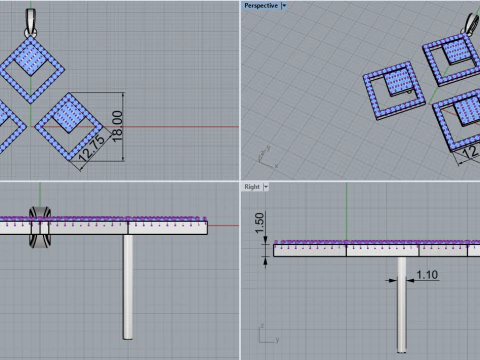Click the axis icon in Perspective viewport
This screenshot has height=360, width=480.
pyautogui.click(x=268, y=157)
